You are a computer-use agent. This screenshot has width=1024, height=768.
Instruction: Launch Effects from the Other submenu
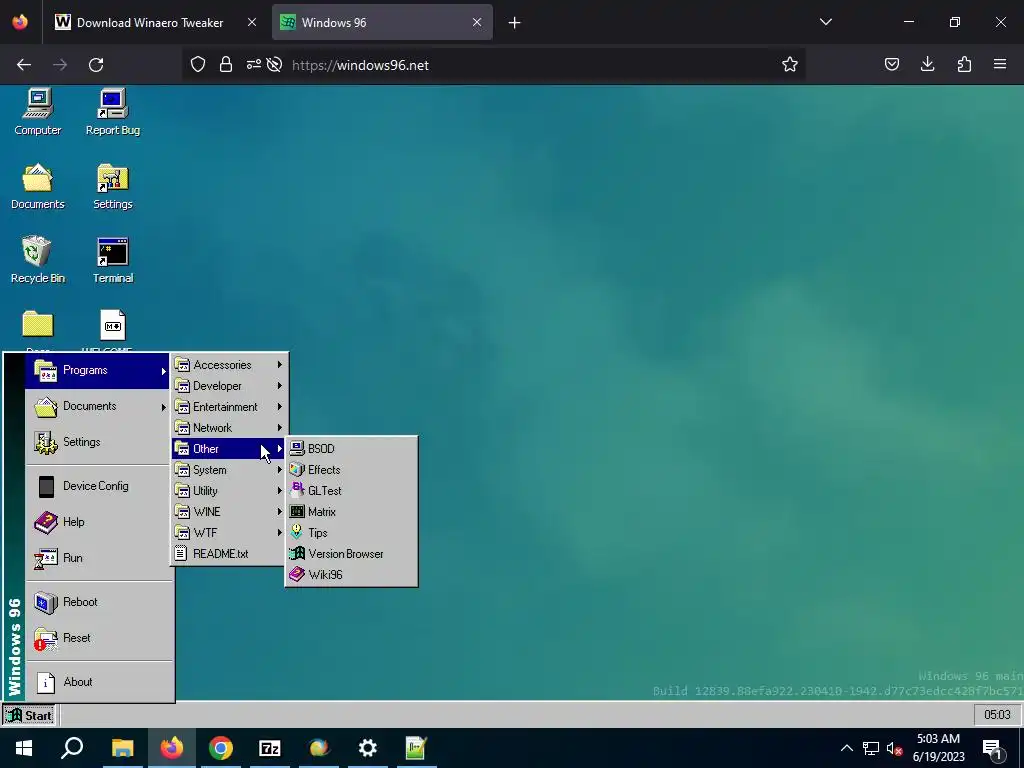[x=351, y=470]
